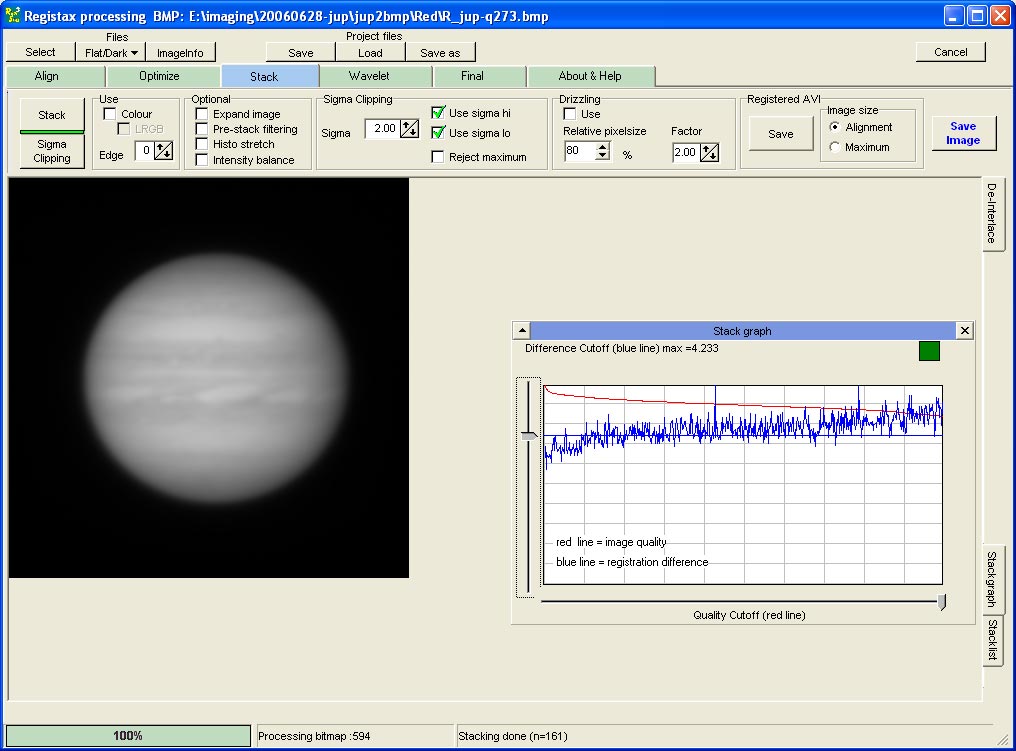Click the Sigma Clipping button
The width and height of the screenshot is (1016, 751).
coord(52,151)
